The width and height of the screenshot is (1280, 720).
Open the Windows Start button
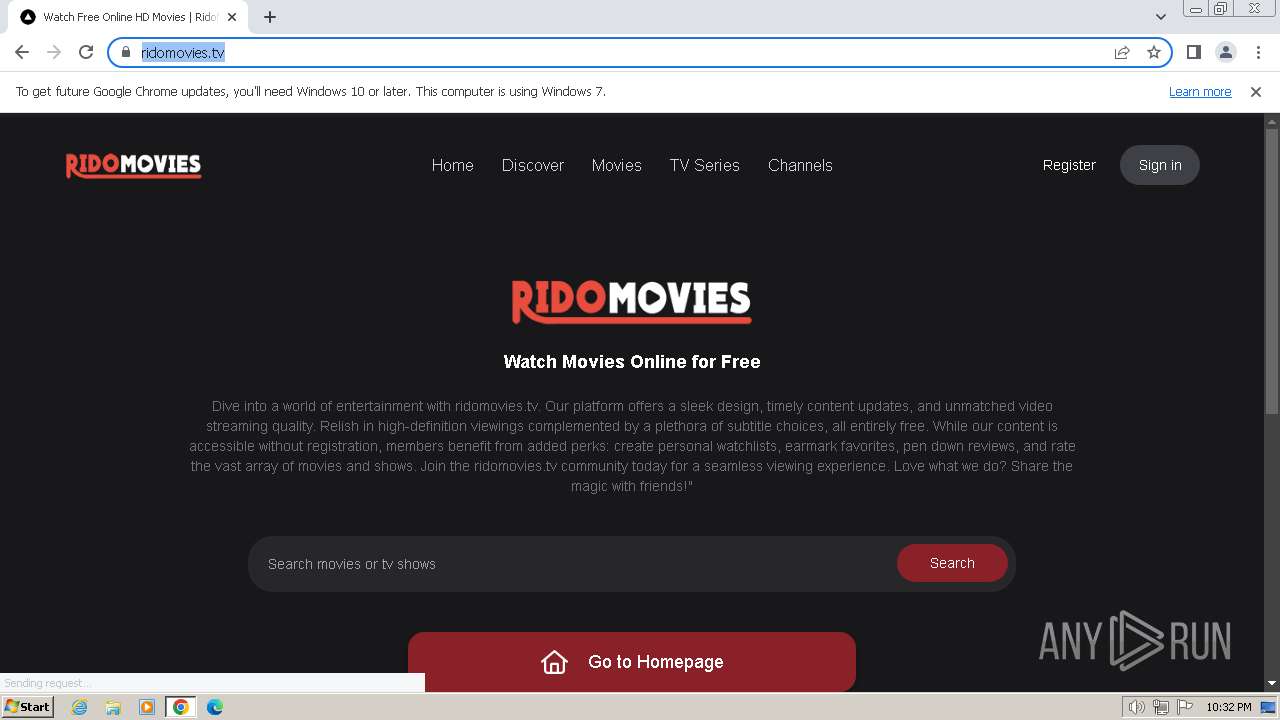pos(27,706)
